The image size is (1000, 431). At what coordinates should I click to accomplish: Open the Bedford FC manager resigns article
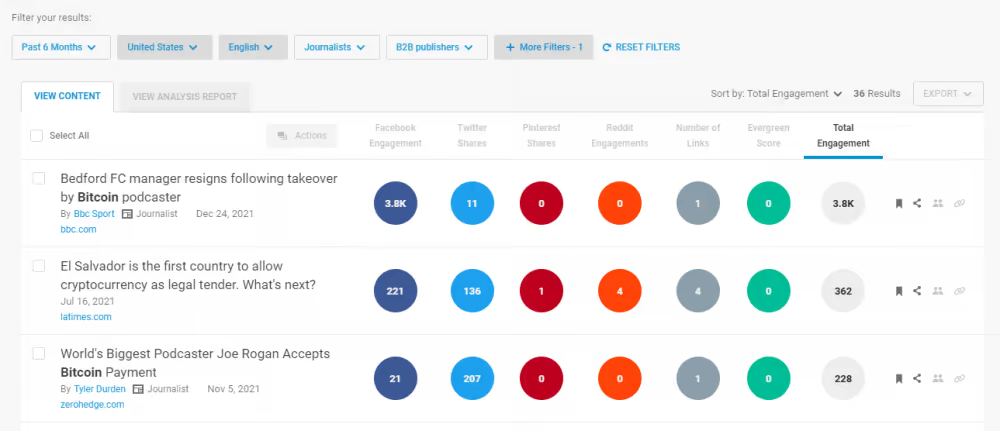coord(199,187)
